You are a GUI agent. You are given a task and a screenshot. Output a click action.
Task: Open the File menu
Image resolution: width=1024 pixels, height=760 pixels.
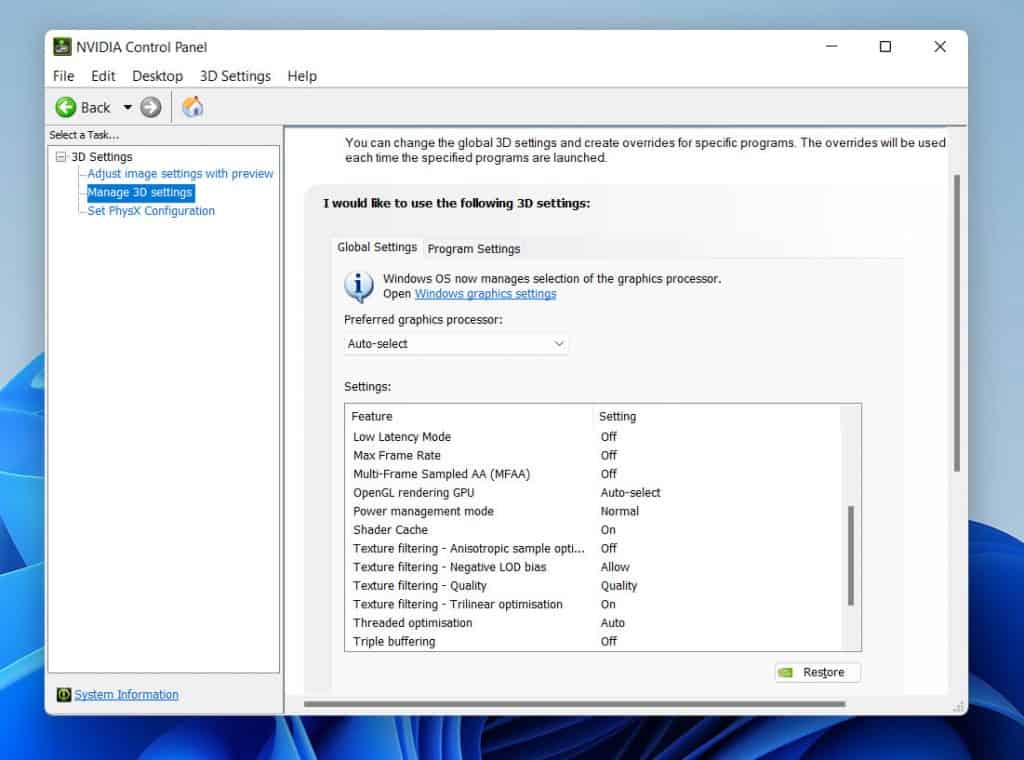(63, 76)
